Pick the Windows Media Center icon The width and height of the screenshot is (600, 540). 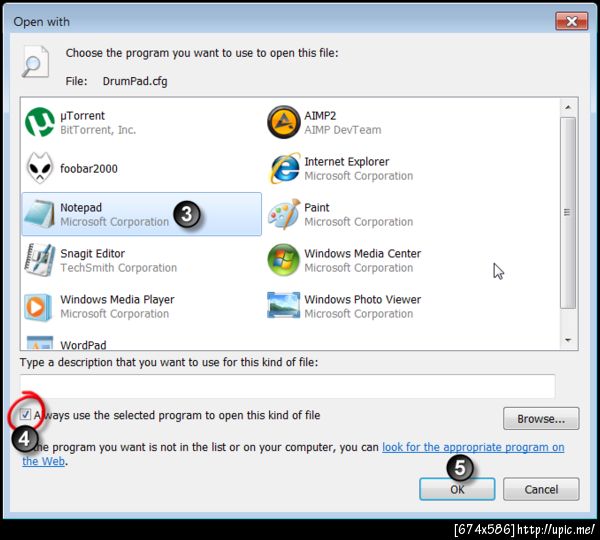283,260
